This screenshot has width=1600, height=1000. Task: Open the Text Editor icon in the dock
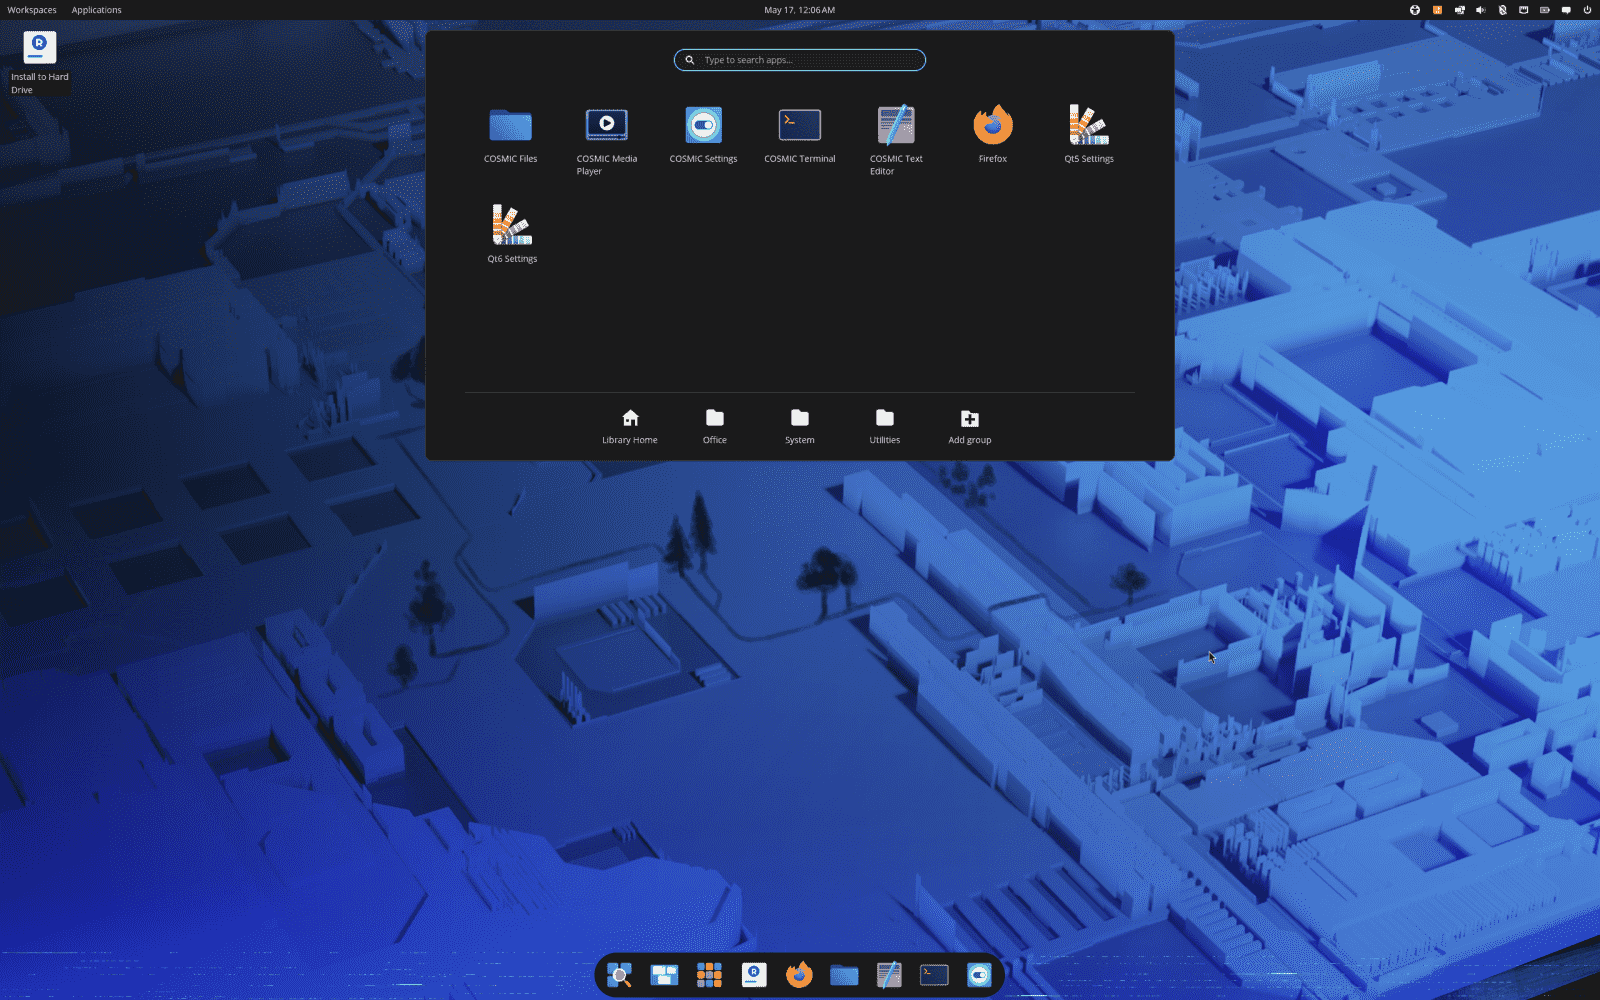pos(889,975)
